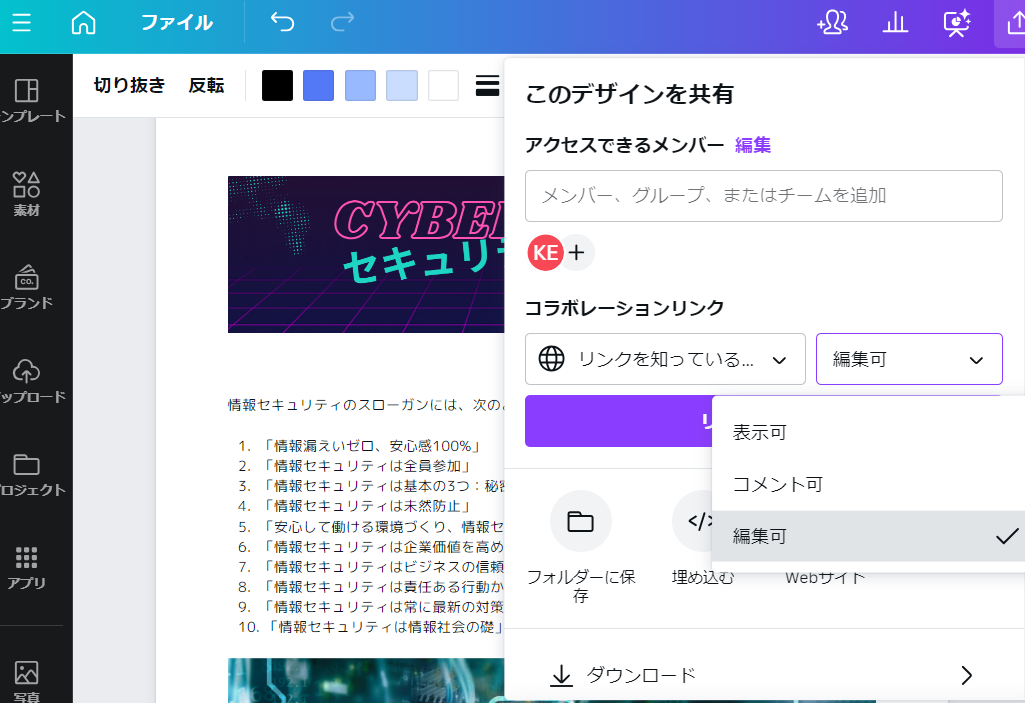Open the add collaborators icon
The width and height of the screenshot is (1025, 703).
(832, 22)
